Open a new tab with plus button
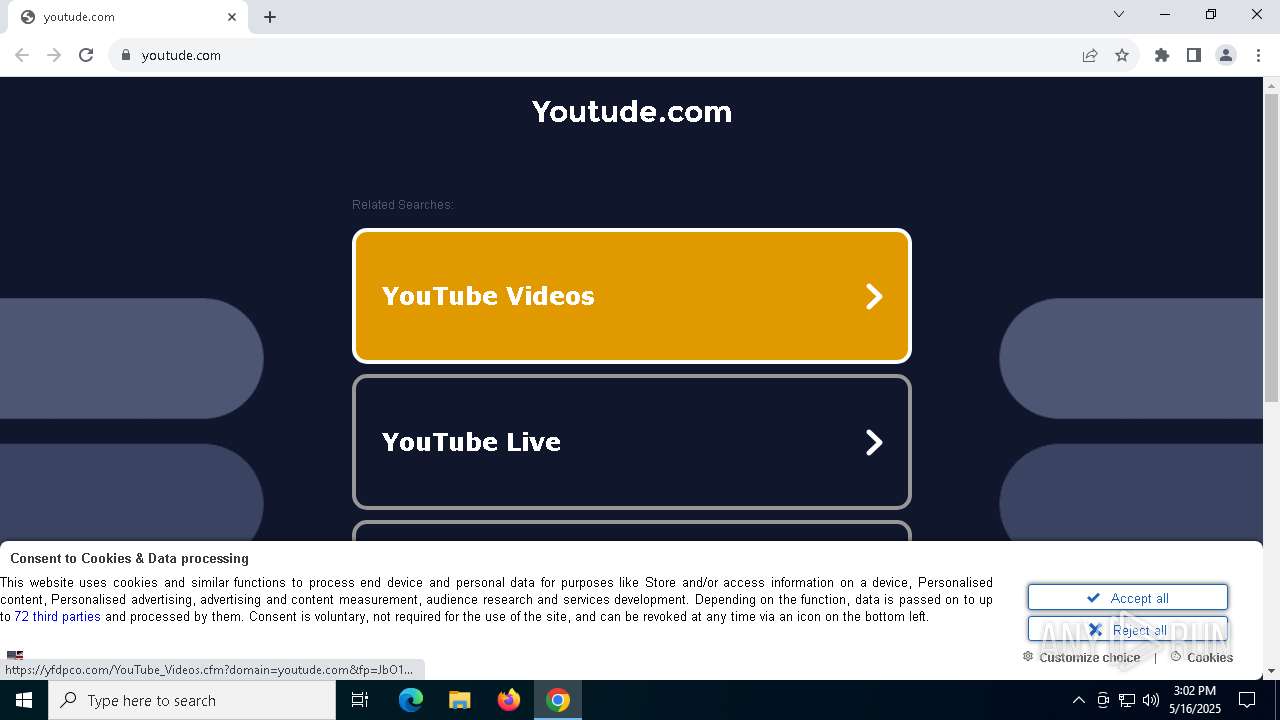 tap(270, 17)
